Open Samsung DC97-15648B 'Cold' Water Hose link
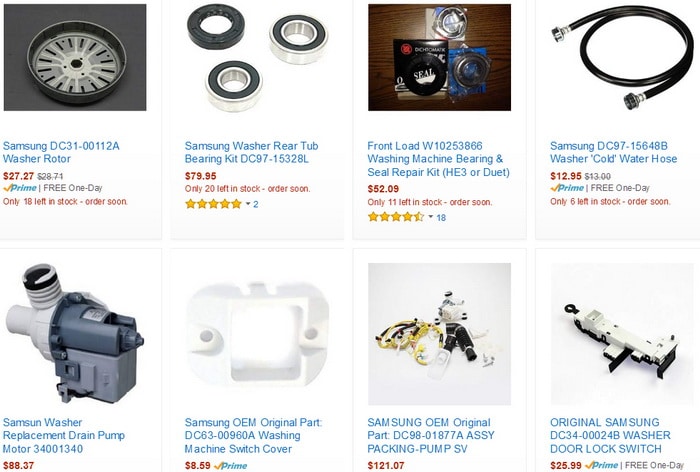The width and height of the screenshot is (700, 472). (x=613, y=152)
